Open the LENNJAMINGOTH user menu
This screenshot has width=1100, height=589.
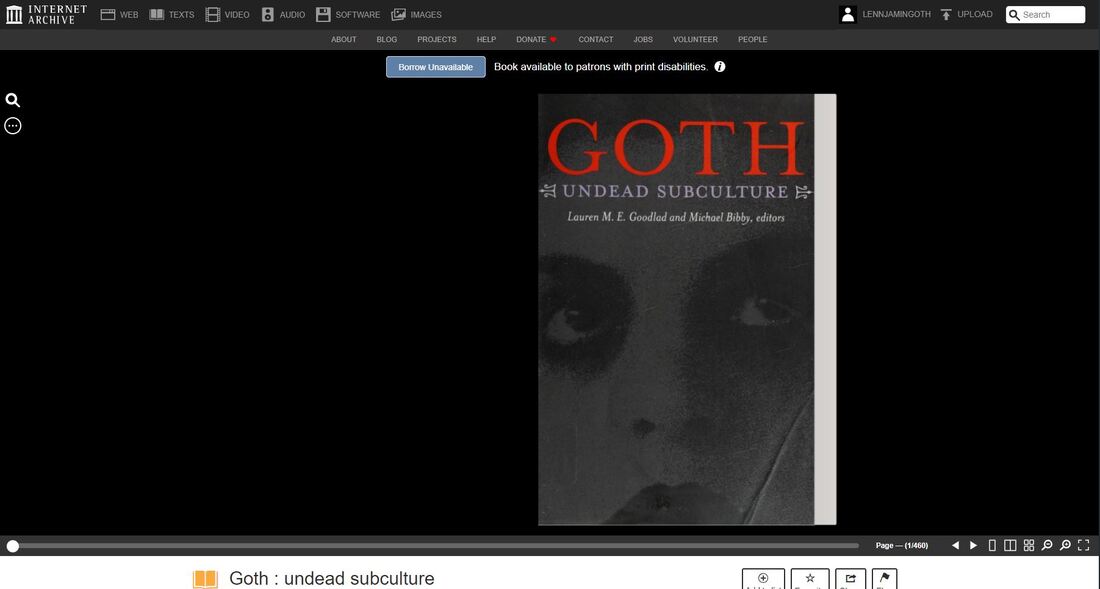click(x=885, y=14)
